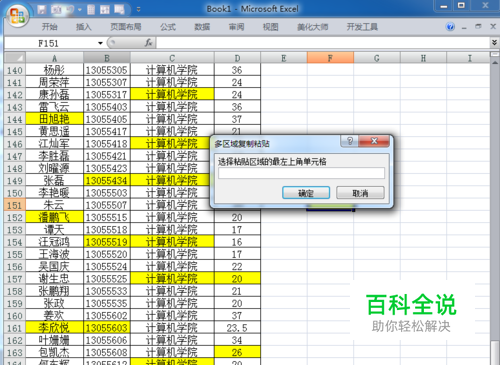Open Excel Help with the question-mark icon
This screenshot has height=365, width=500.
click(450, 27)
